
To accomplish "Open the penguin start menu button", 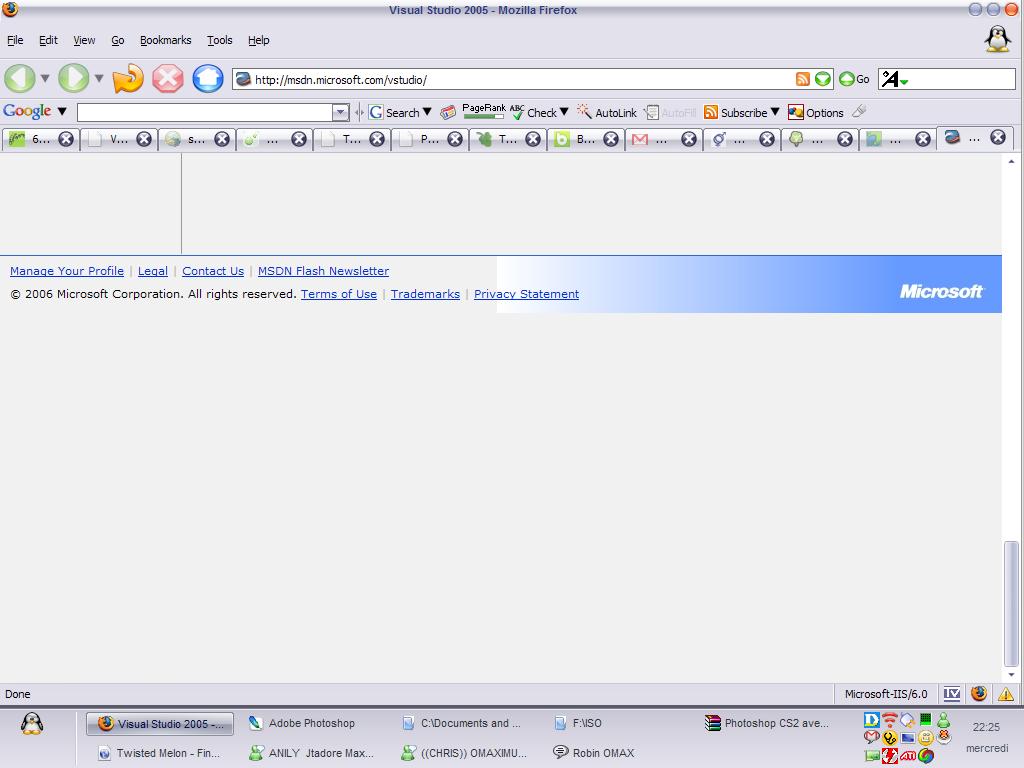I will (x=32, y=723).
